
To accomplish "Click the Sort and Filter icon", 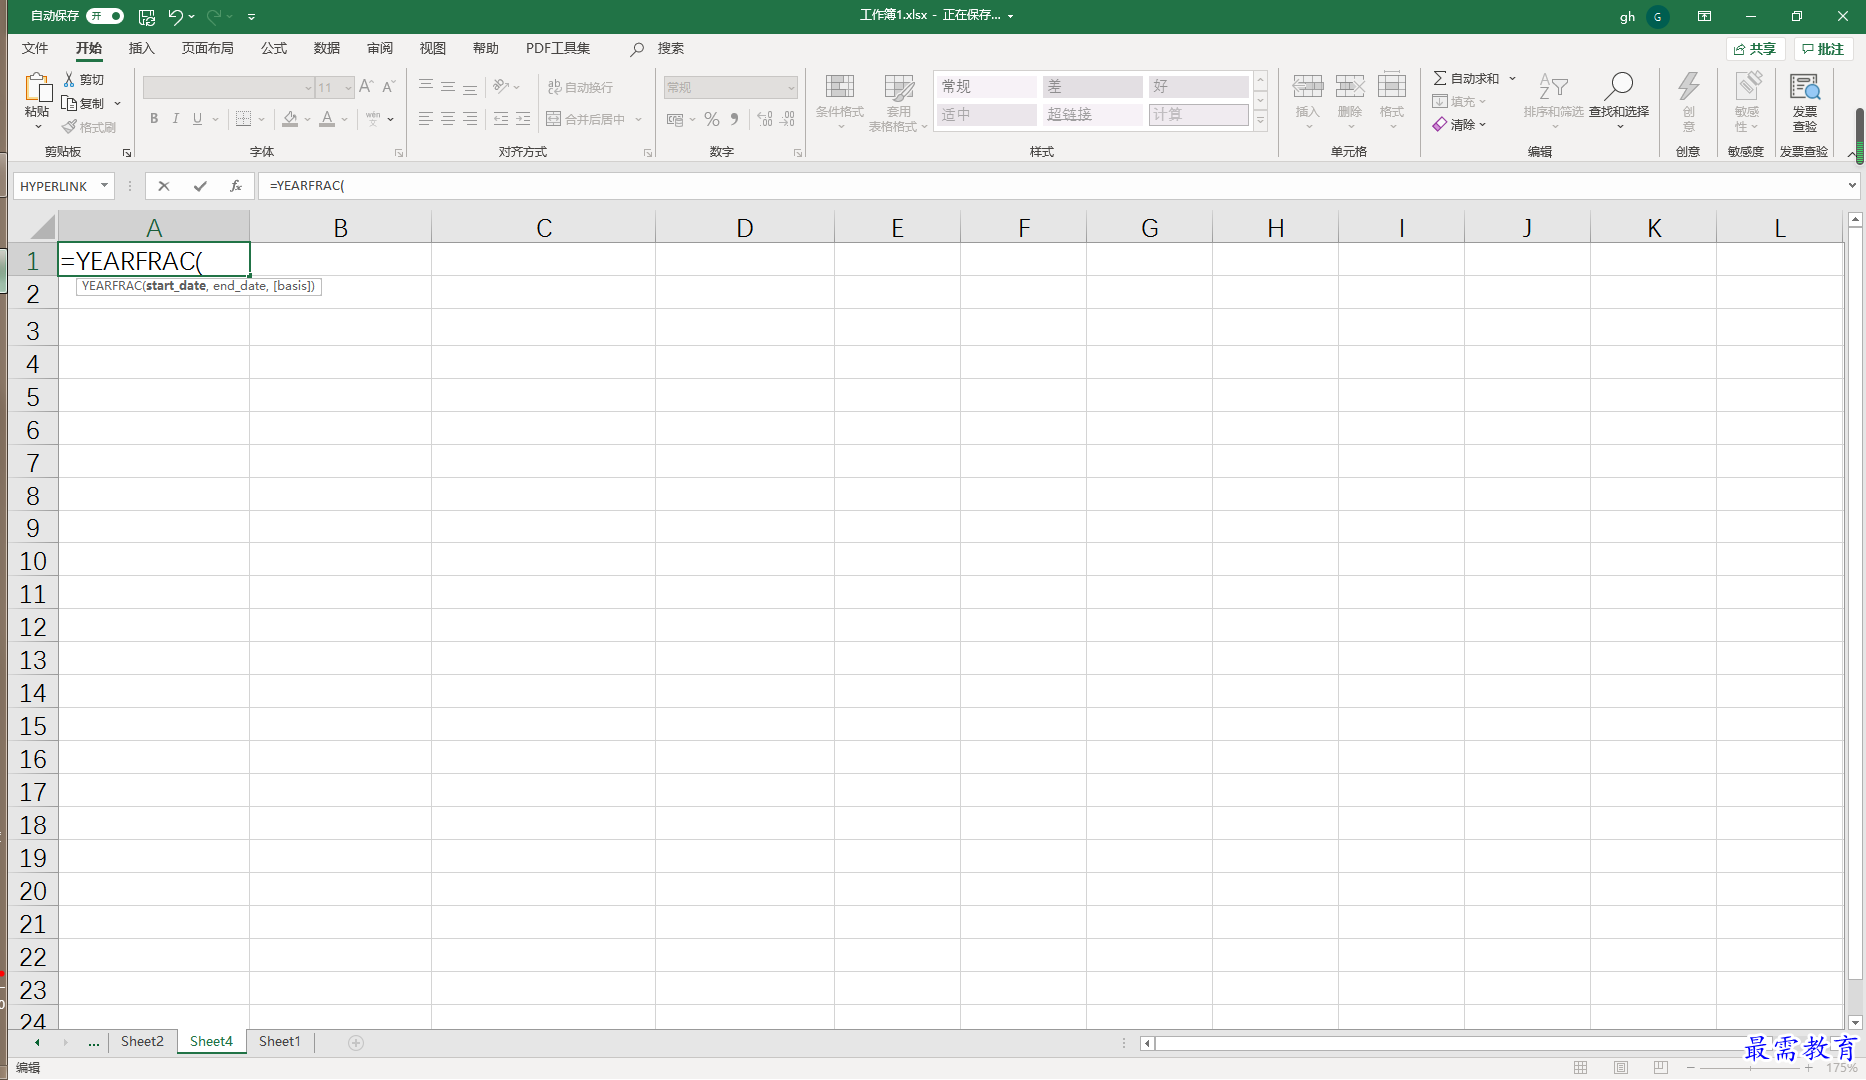I will [x=1553, y=86].
